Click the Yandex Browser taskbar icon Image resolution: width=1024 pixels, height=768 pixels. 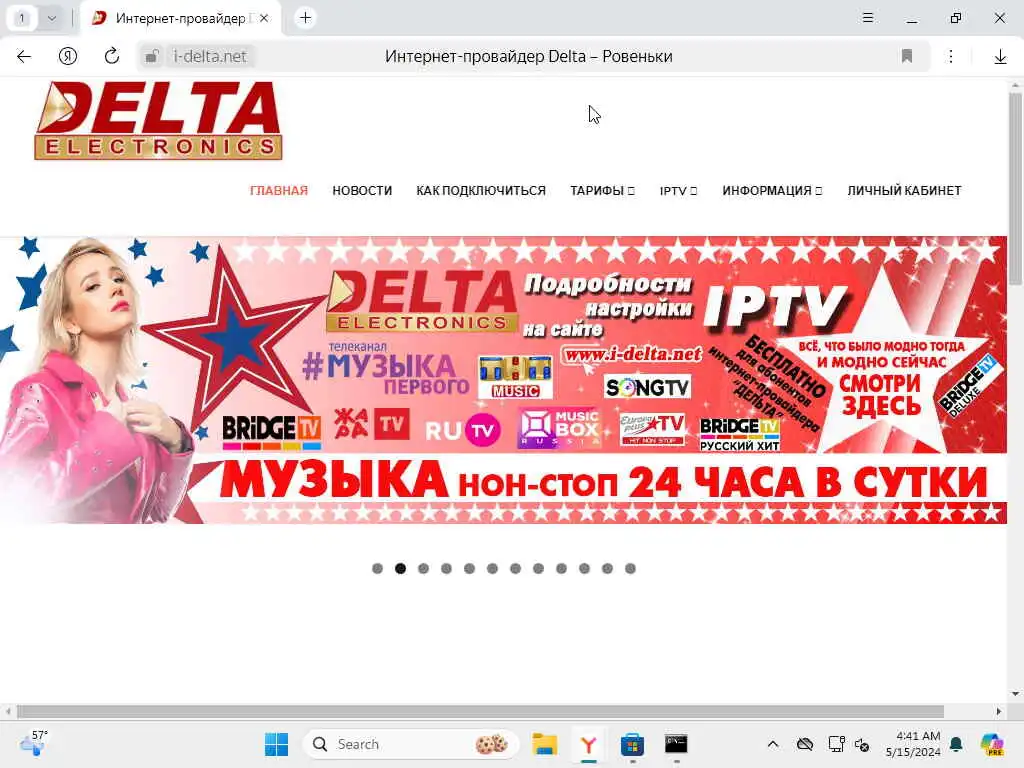tap(588, 744)
